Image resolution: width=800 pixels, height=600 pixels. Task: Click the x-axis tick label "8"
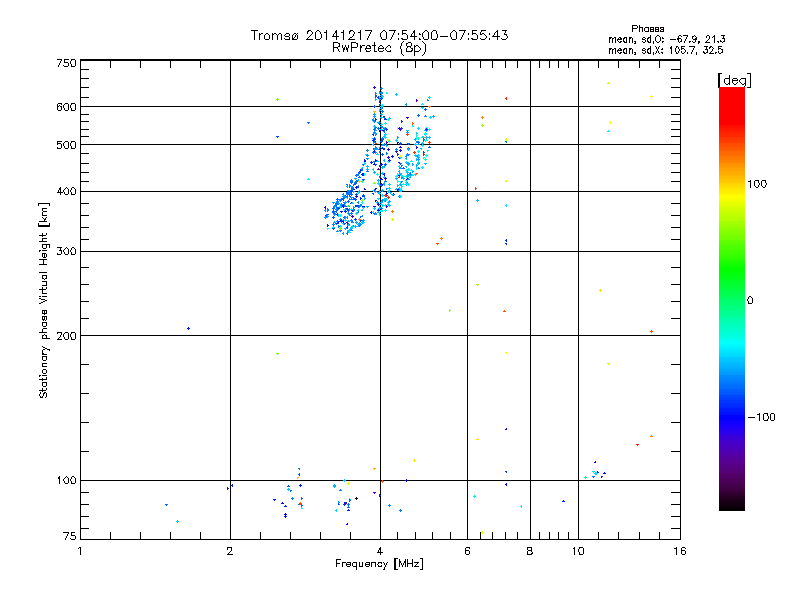click(x=530, y=551)
